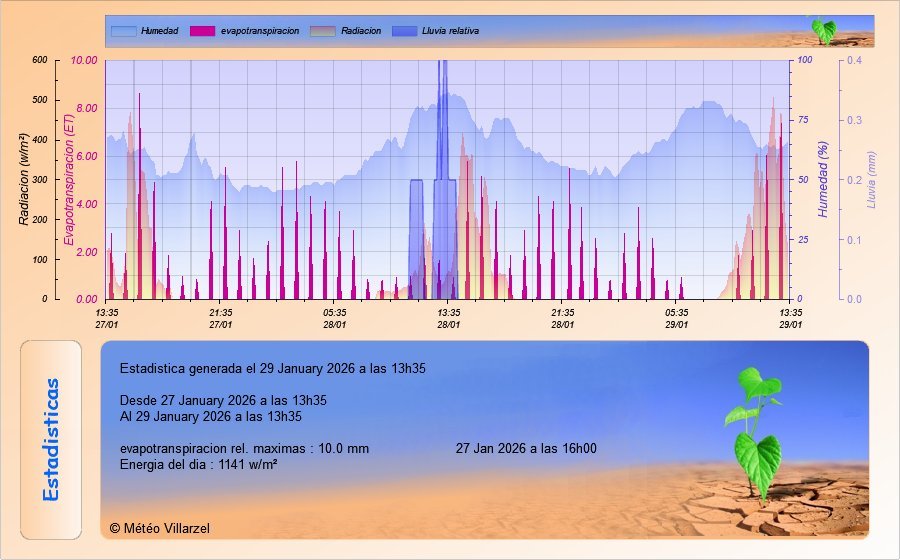Open the © Météo Villarzel credit link
Image resolution: width=900 pixels, height=560 pixels.
click(x=160, y=528)
